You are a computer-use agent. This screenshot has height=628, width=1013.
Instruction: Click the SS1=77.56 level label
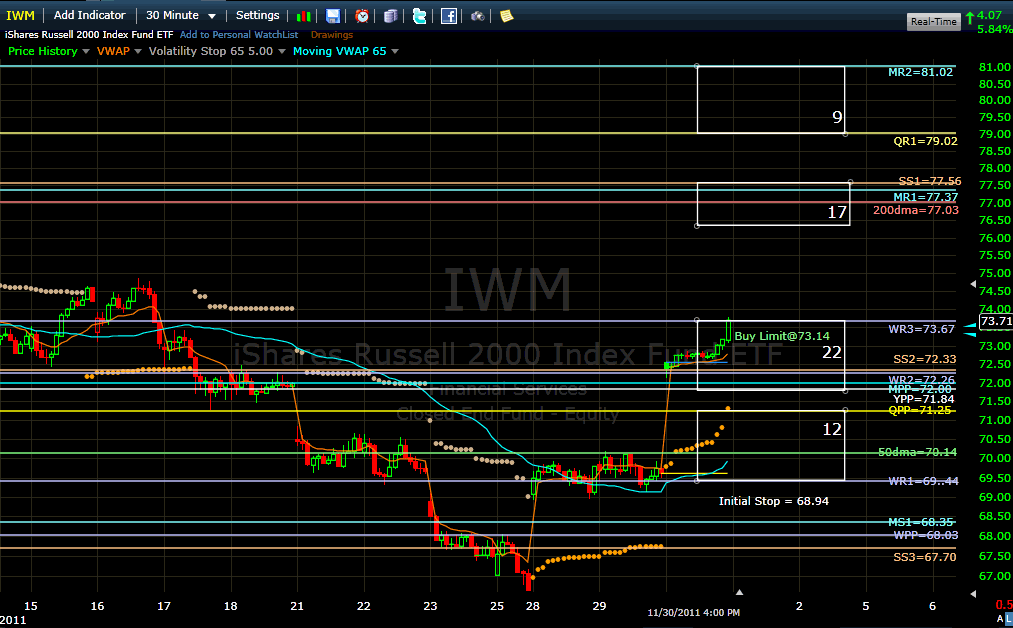coord(930,182)
